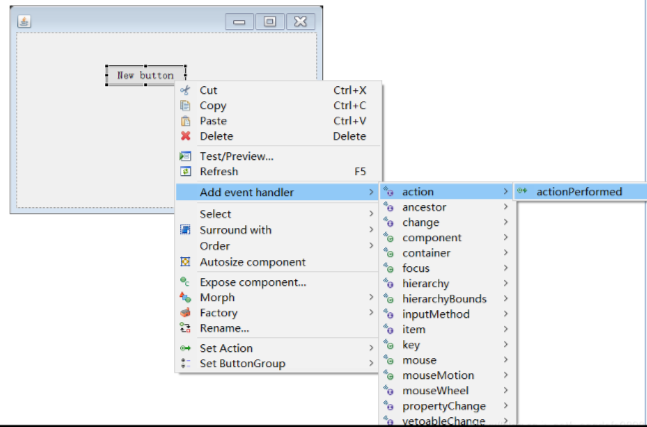This screenshot has width=647, height=427.
Task: Click the Factory icon
Action: pyautogui.click(x=185, y=313)
